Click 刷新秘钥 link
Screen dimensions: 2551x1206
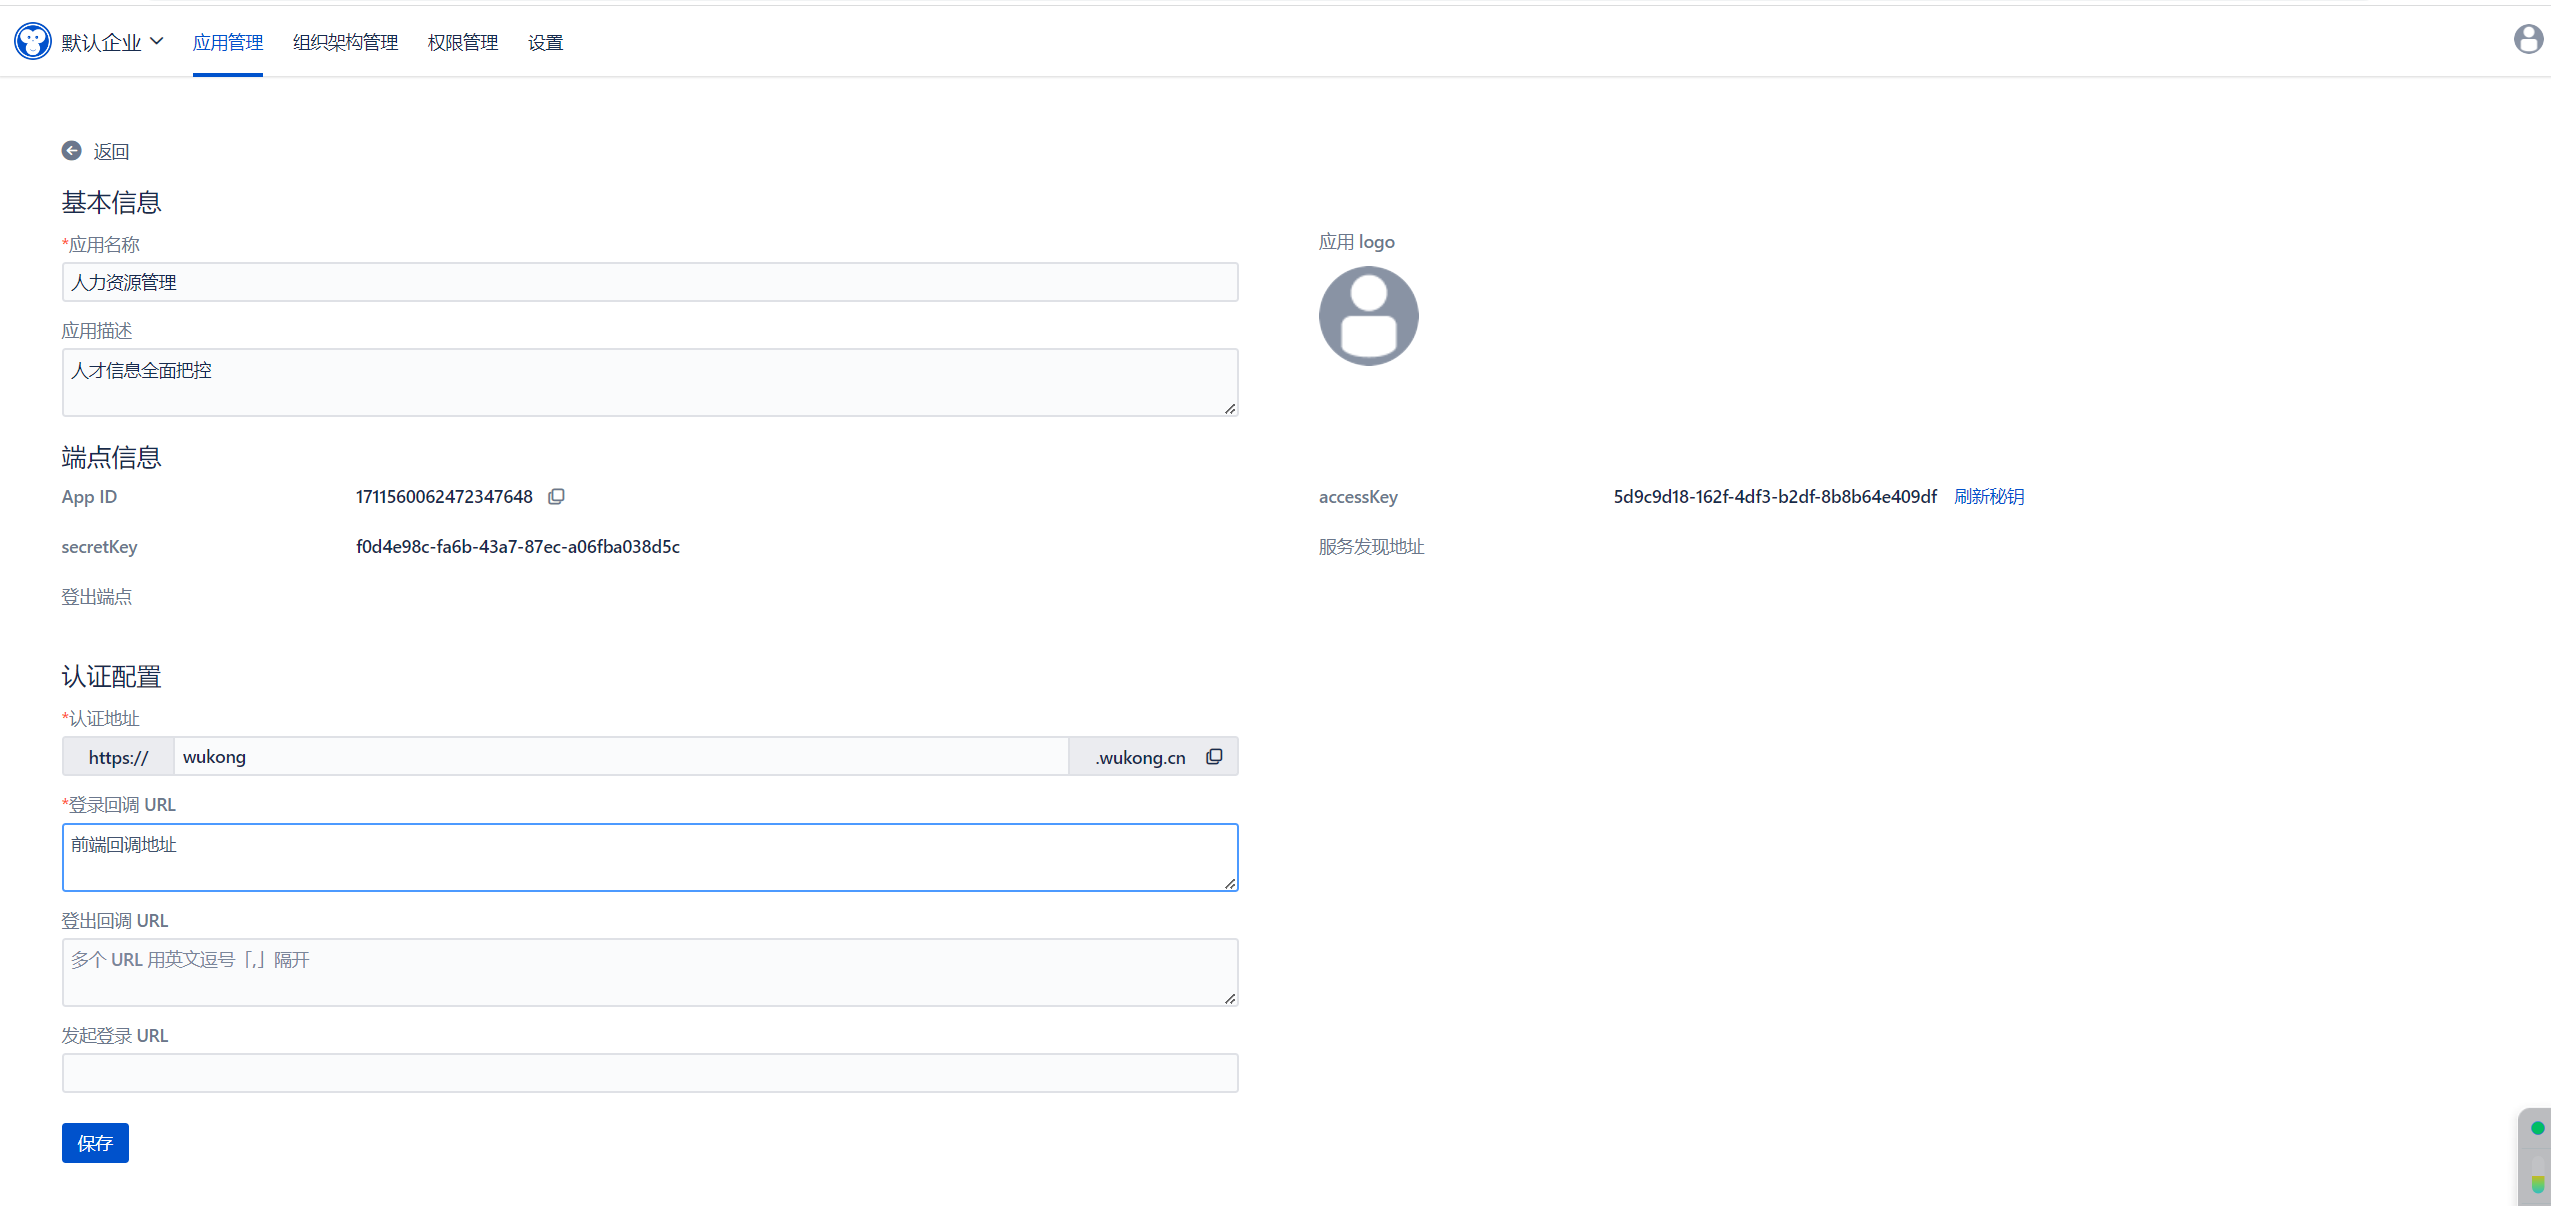pos(1988,496)
